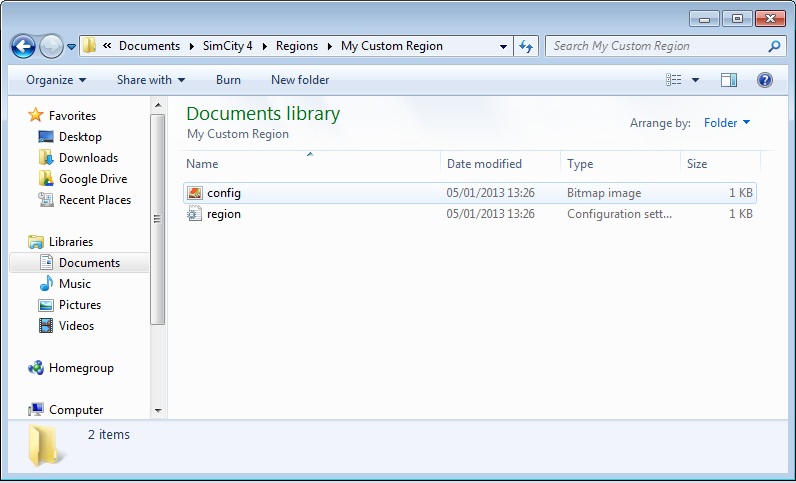796x483 pixels.
Task: Click the navigation pane scrollbar thumb
Action: coord(157,219)
